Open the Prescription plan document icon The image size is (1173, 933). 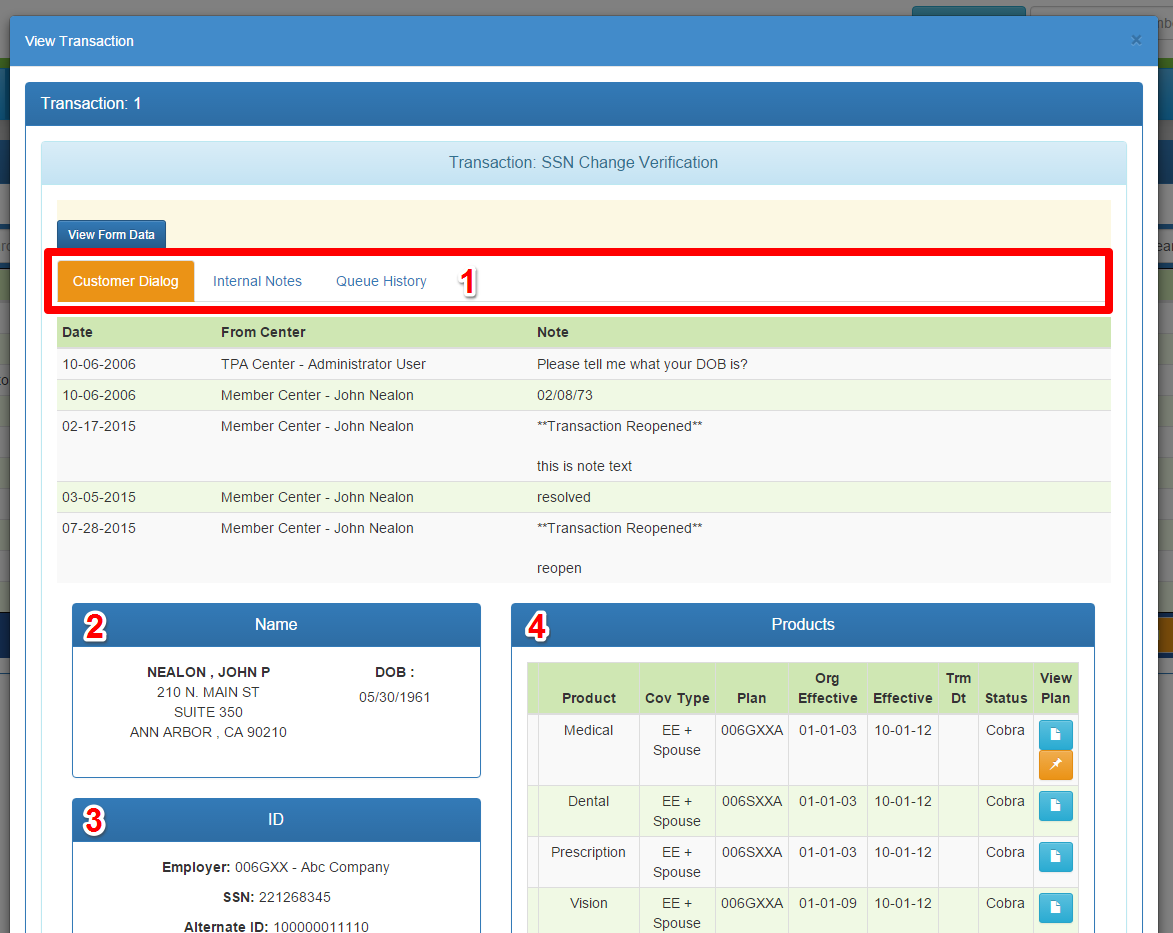pyautogui.click(x=1055, y=856)
